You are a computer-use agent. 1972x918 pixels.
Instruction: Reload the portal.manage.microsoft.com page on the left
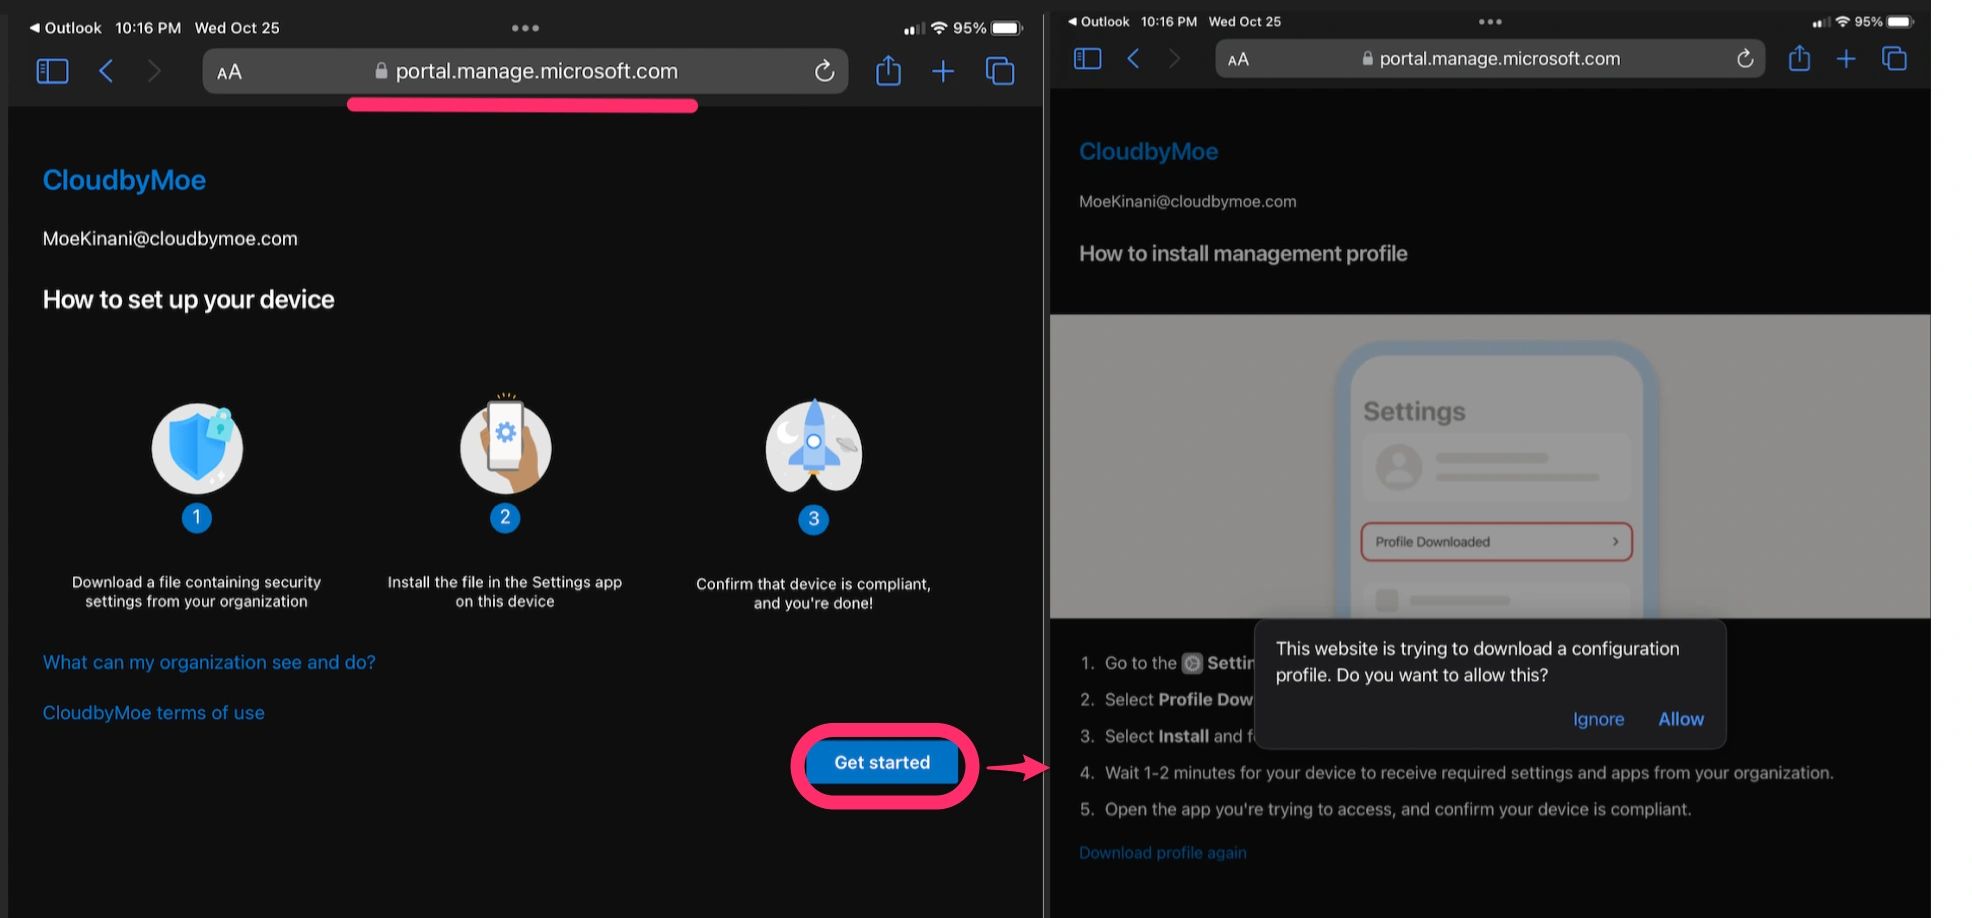[823, 71]
